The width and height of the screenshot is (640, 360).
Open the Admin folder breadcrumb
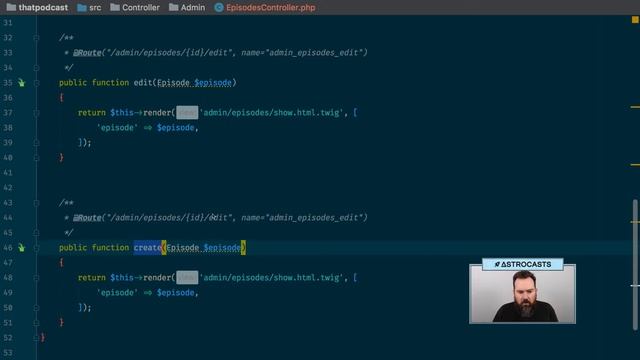(x=187, y=7)
